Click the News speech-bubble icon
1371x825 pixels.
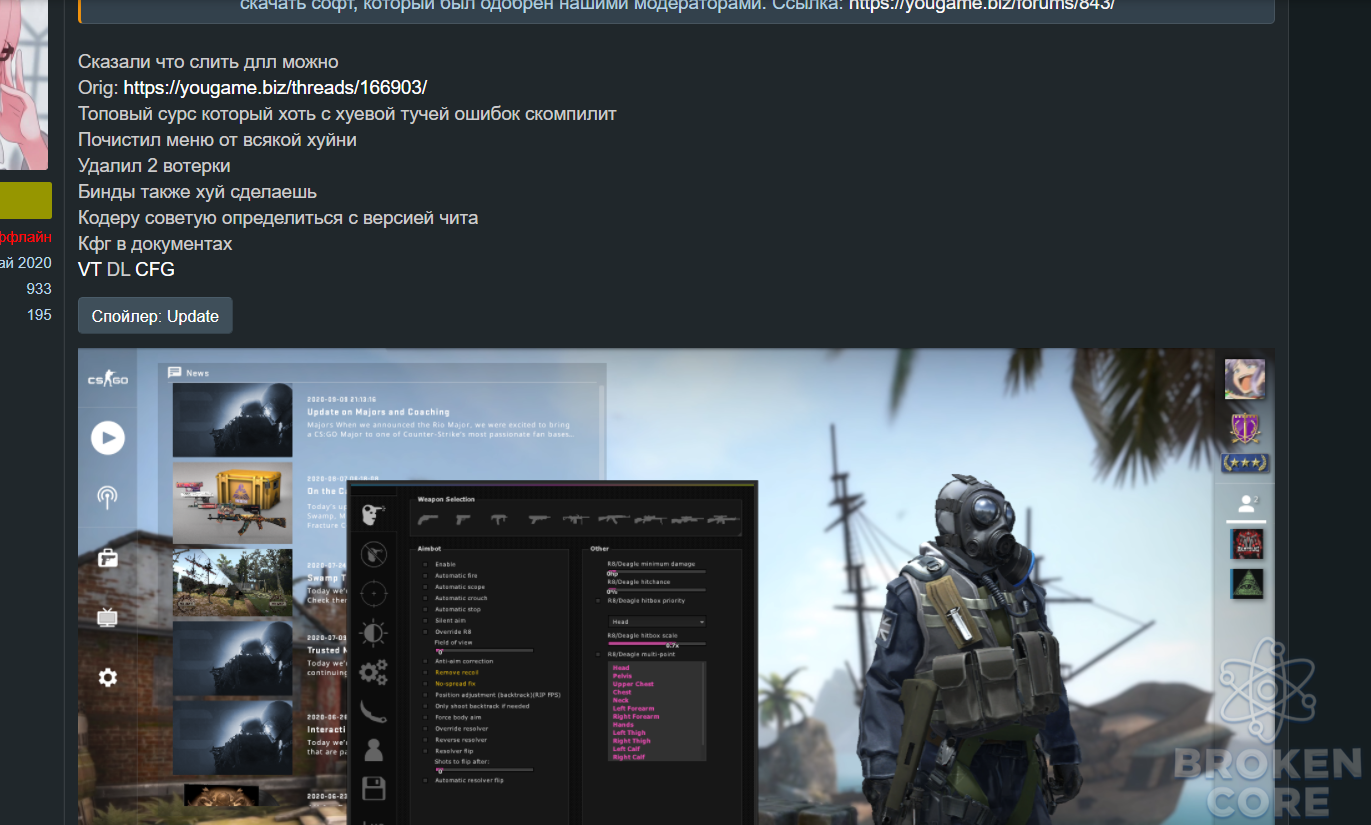(175, 372)
